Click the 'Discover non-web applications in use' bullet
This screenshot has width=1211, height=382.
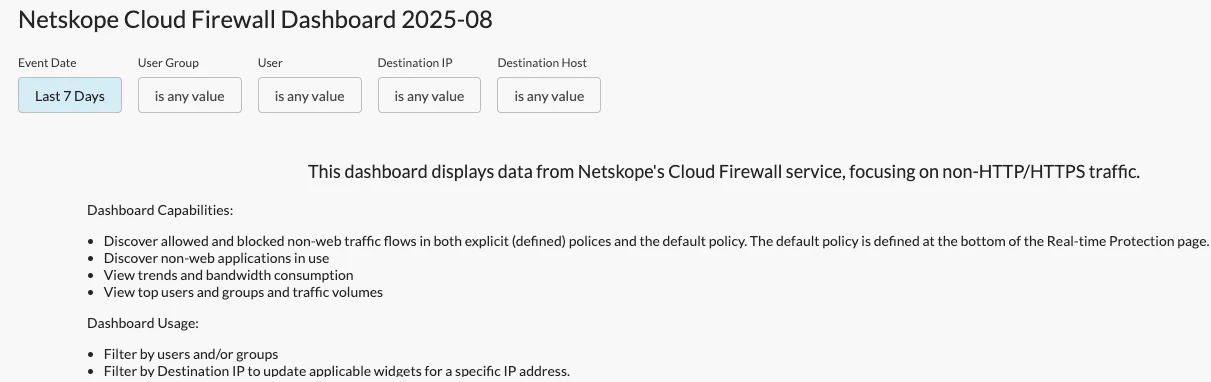click(x=216, y=258)
